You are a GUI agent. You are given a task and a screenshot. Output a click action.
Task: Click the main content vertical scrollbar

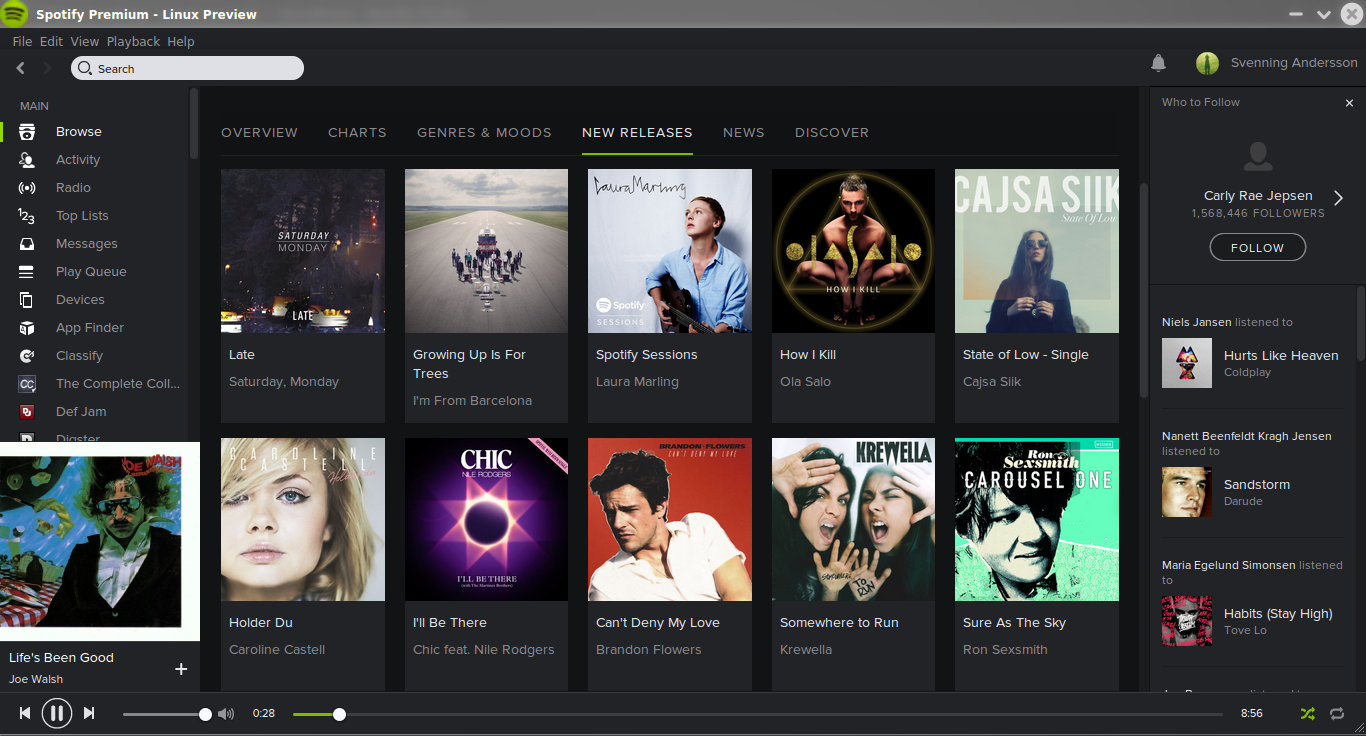pyautogui.click(x=1144, y=290)
